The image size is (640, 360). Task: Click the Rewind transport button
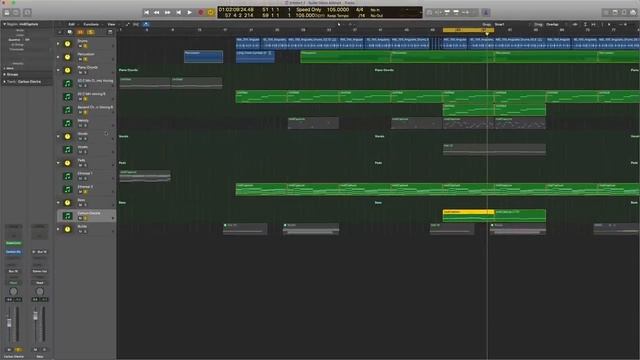157,13
